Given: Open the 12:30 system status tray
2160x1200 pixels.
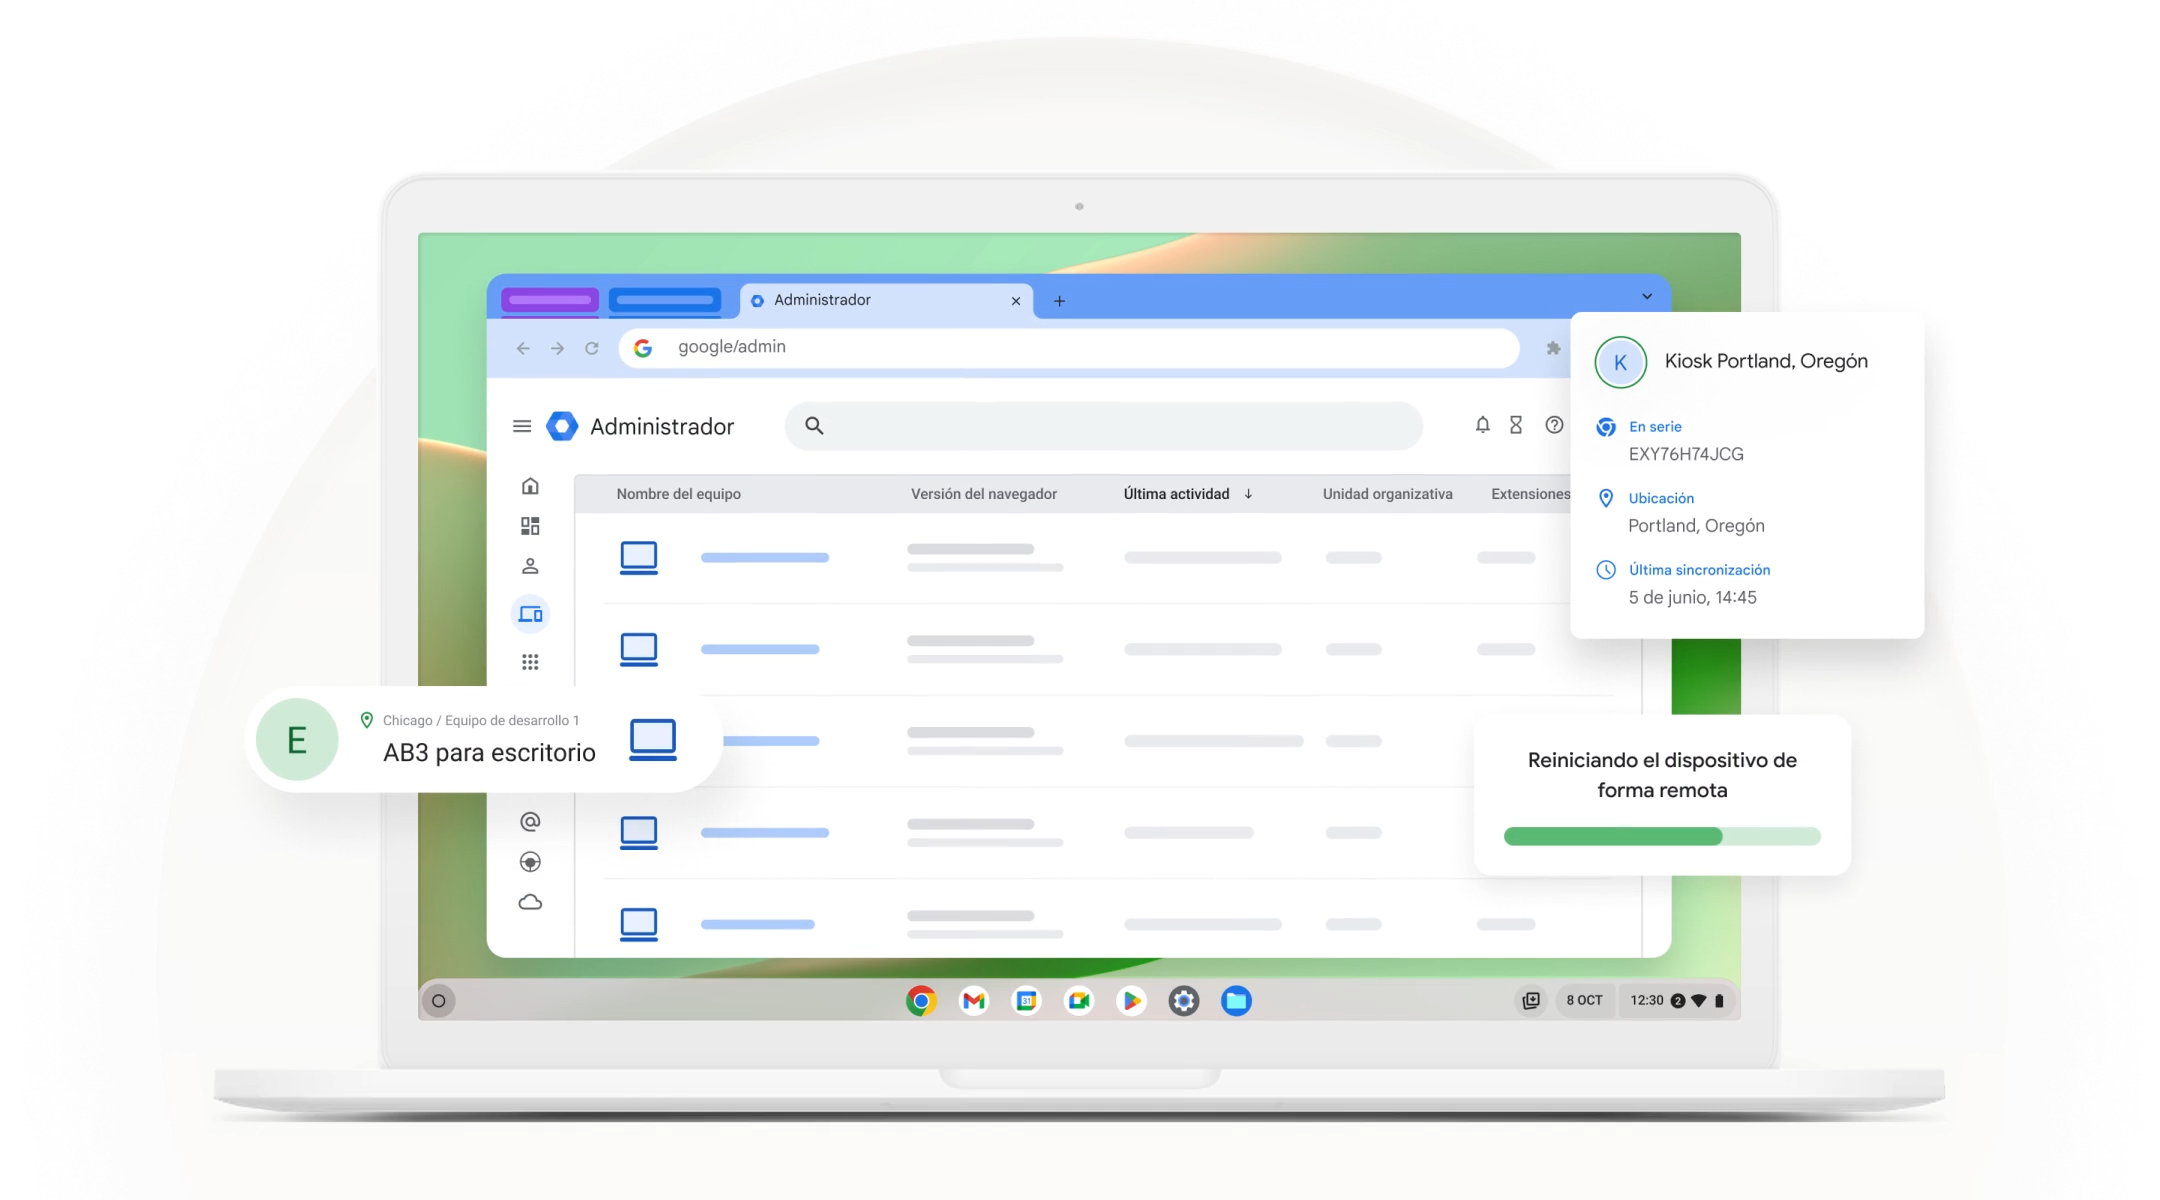Looking at the screenshot, I should 1676,1000.
